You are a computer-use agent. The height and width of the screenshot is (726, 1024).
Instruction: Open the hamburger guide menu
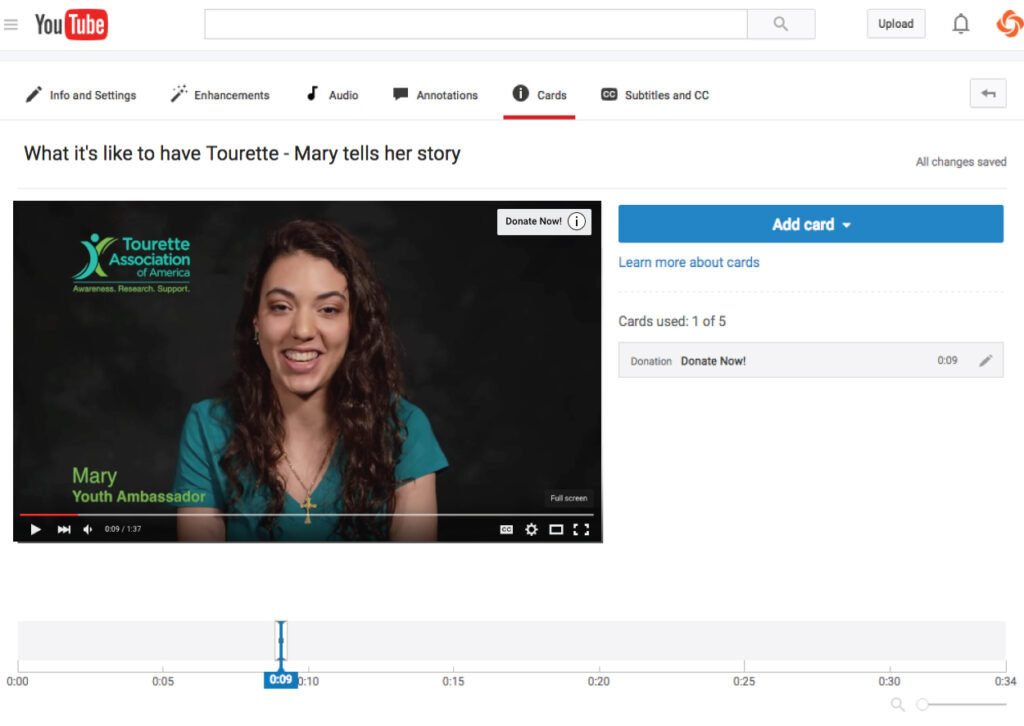coord(11,24)
